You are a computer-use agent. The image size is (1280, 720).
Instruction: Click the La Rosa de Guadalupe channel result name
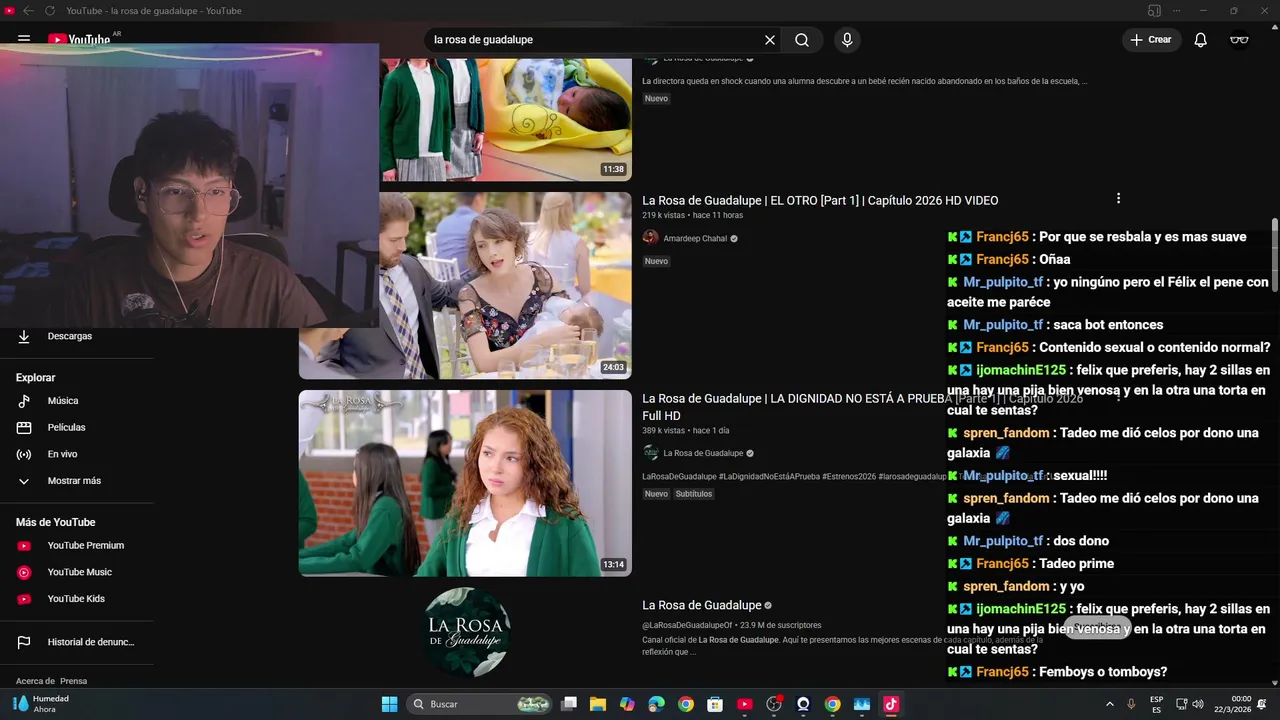[702, 606]
